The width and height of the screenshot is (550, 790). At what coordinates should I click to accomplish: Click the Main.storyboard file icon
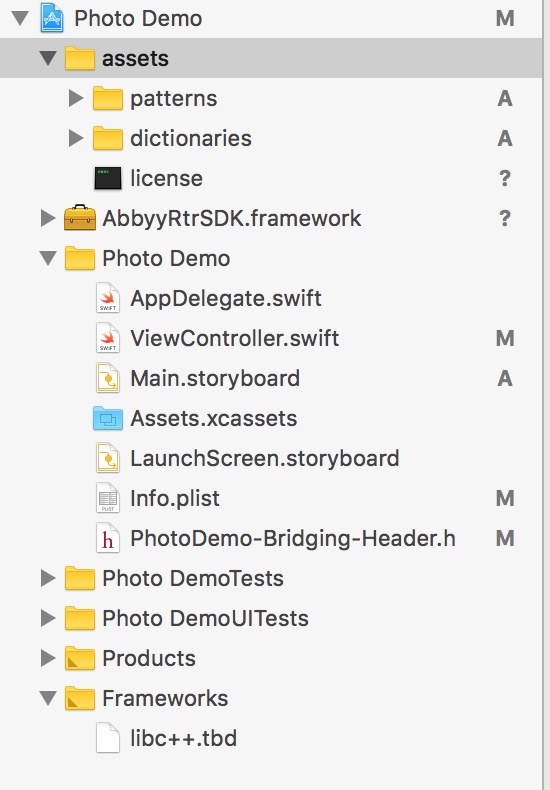point(108,378)
